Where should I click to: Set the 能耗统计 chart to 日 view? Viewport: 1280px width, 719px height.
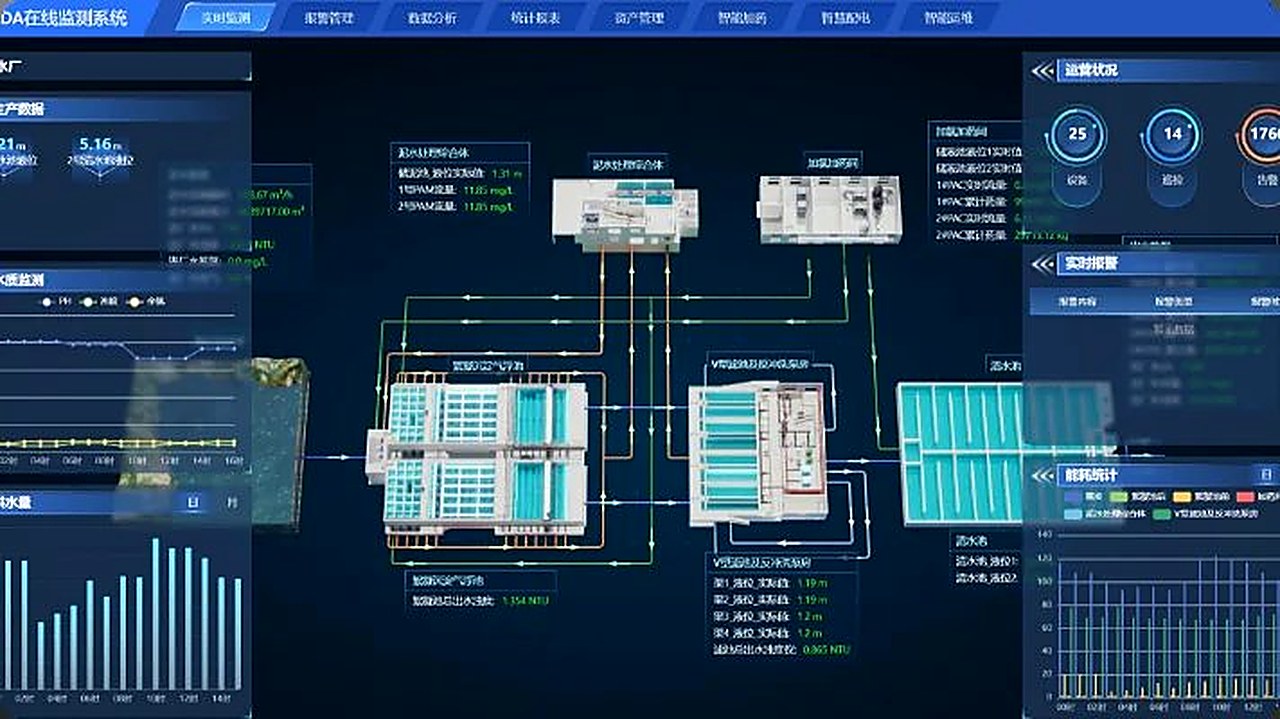tap(1266, 476)
